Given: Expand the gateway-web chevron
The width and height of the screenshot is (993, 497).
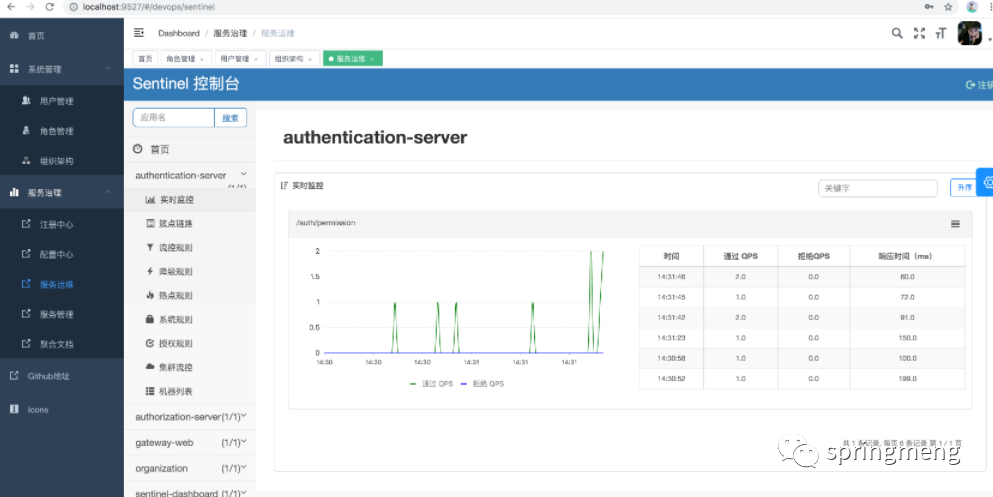Looking at the screenshot, I should coord(244,442).
